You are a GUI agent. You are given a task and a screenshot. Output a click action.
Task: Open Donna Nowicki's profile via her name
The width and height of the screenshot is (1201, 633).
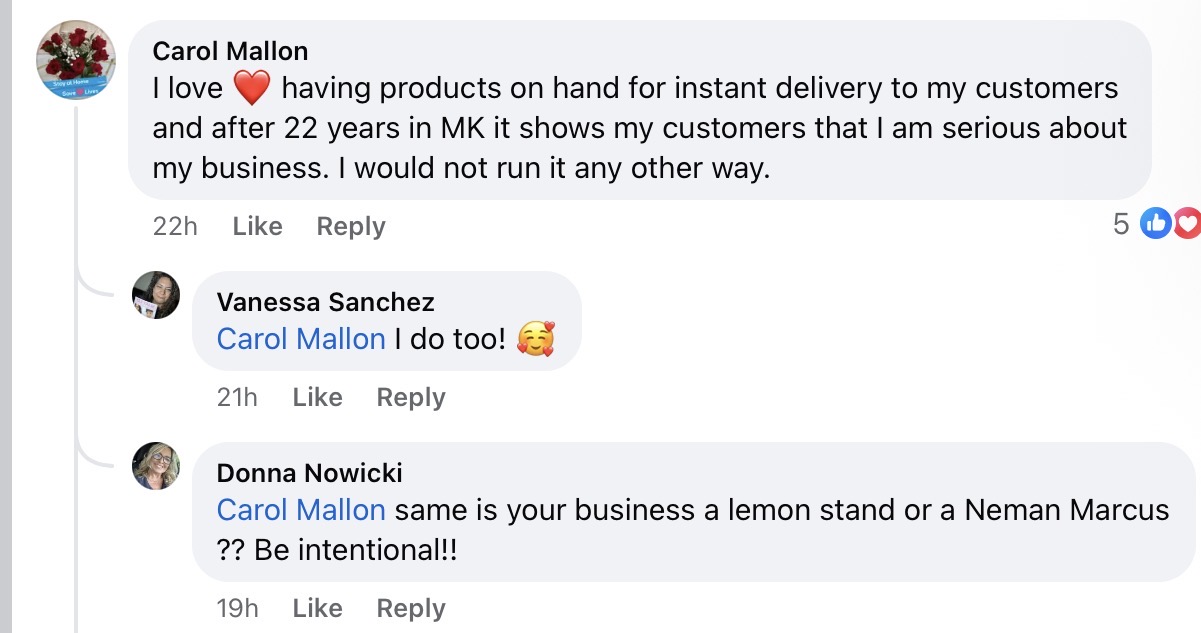point(309,472)
